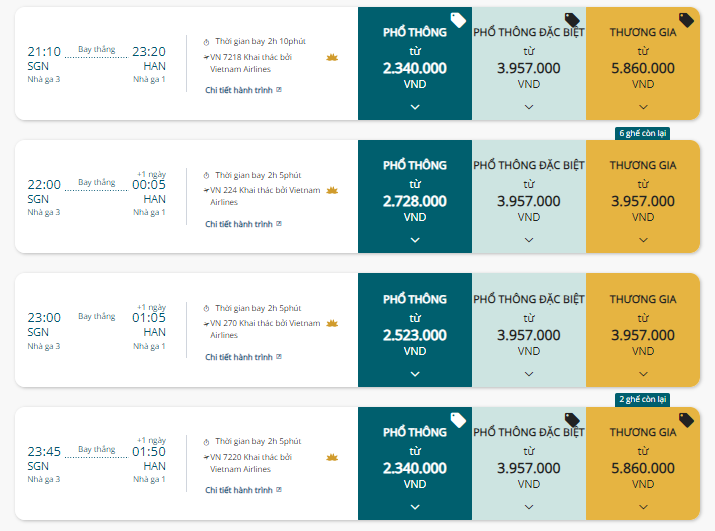Expand the 2.340.000 Phổ Thông fare for the 21:10 flight
Image resolution: width=715 pixels, height=531 pixels.
415,107
